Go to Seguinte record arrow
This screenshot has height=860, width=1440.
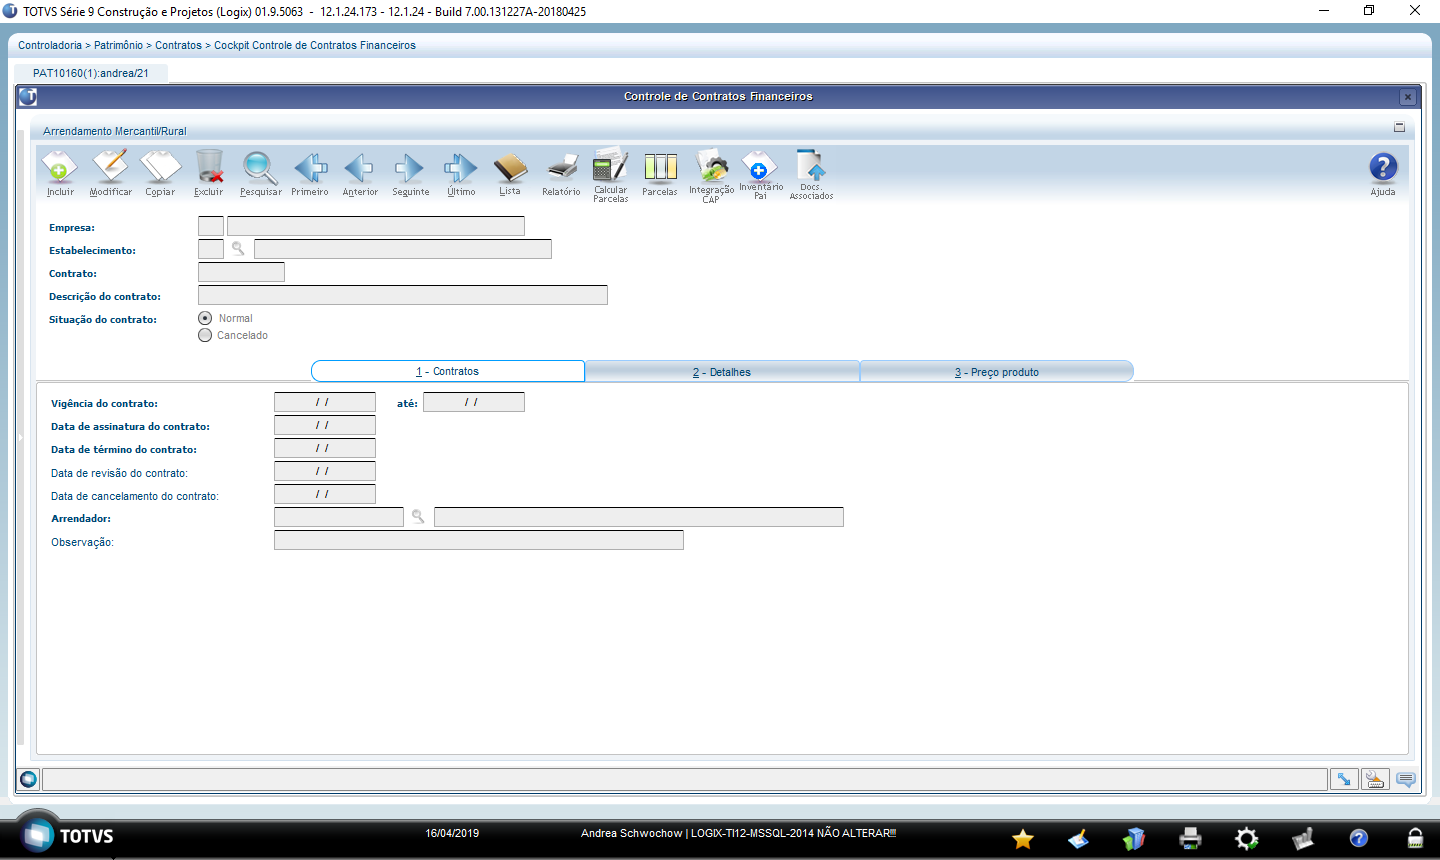coord(410,167)
